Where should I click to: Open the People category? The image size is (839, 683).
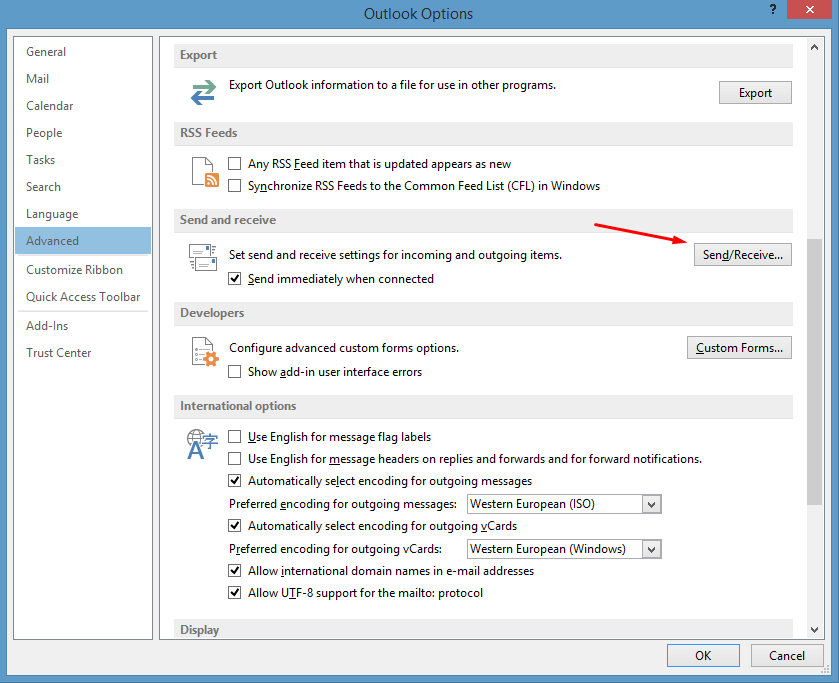coord(83,133)
